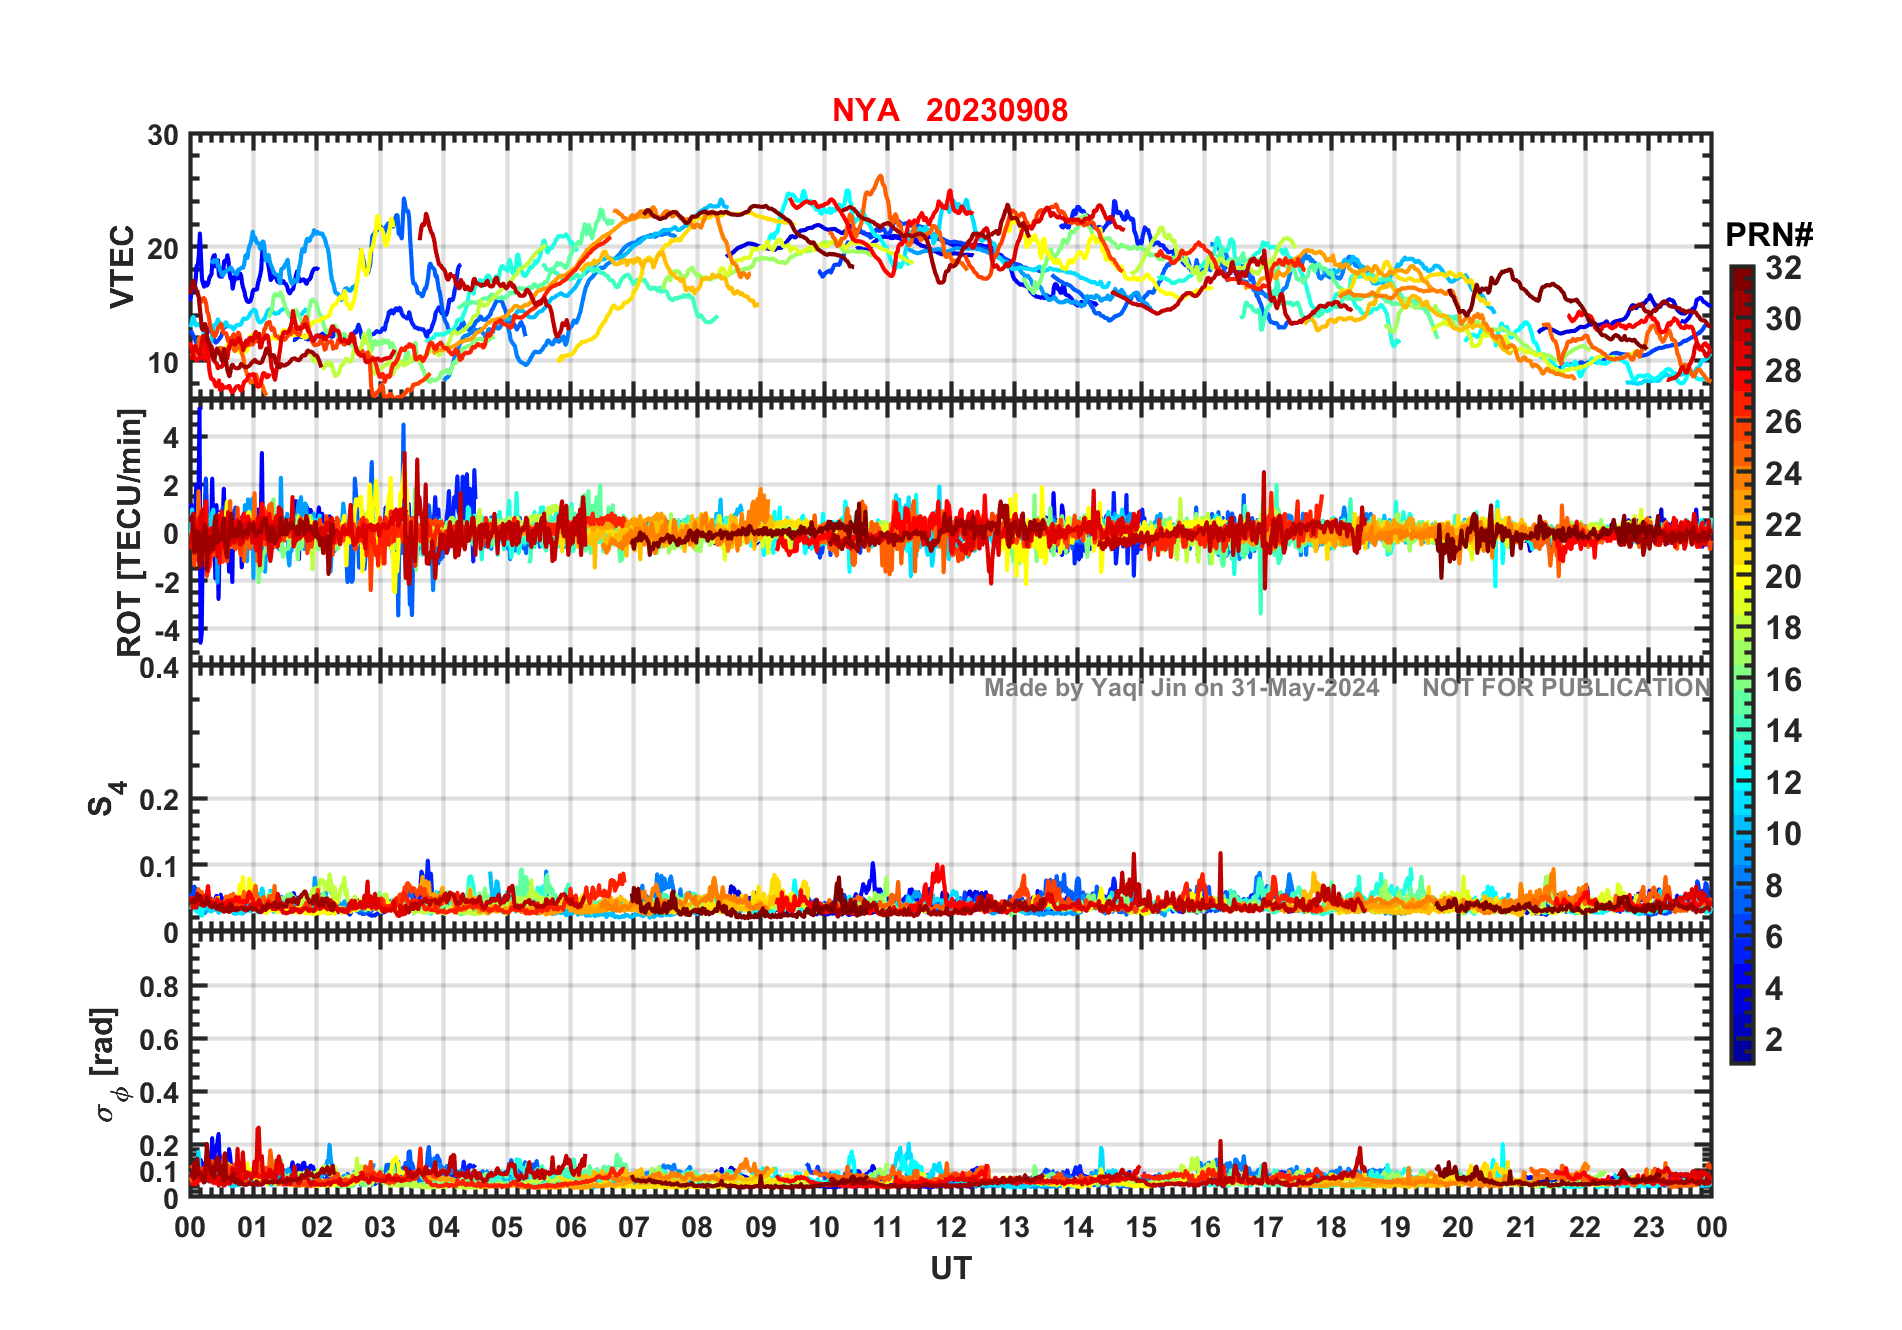This screenshot has width=1902, height=1330.
Task: Select hour "06" on the UT axis
Action: coord(571,1227)
